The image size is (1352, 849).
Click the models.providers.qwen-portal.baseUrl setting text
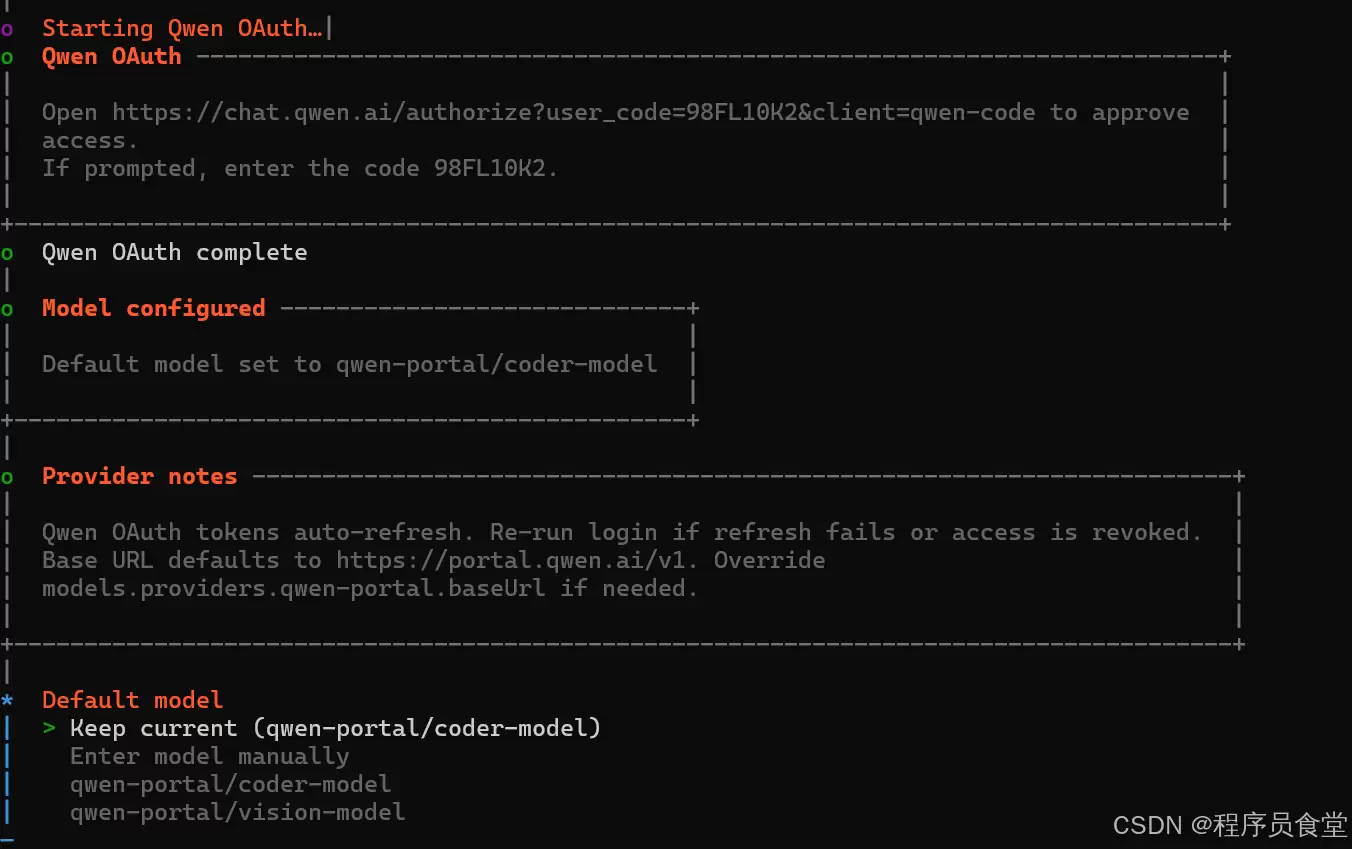(293, 588)
